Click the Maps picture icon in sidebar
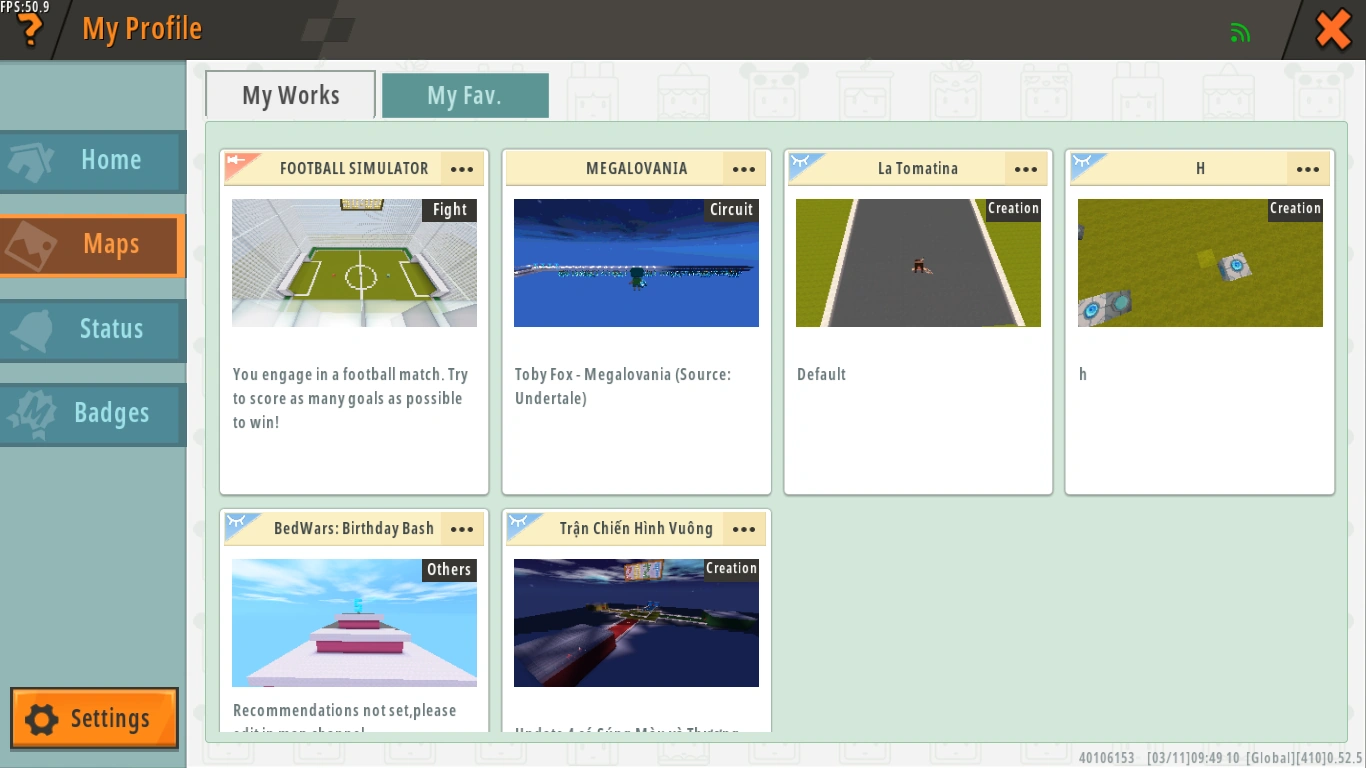 pyautogui.click(x=31, y=246)
